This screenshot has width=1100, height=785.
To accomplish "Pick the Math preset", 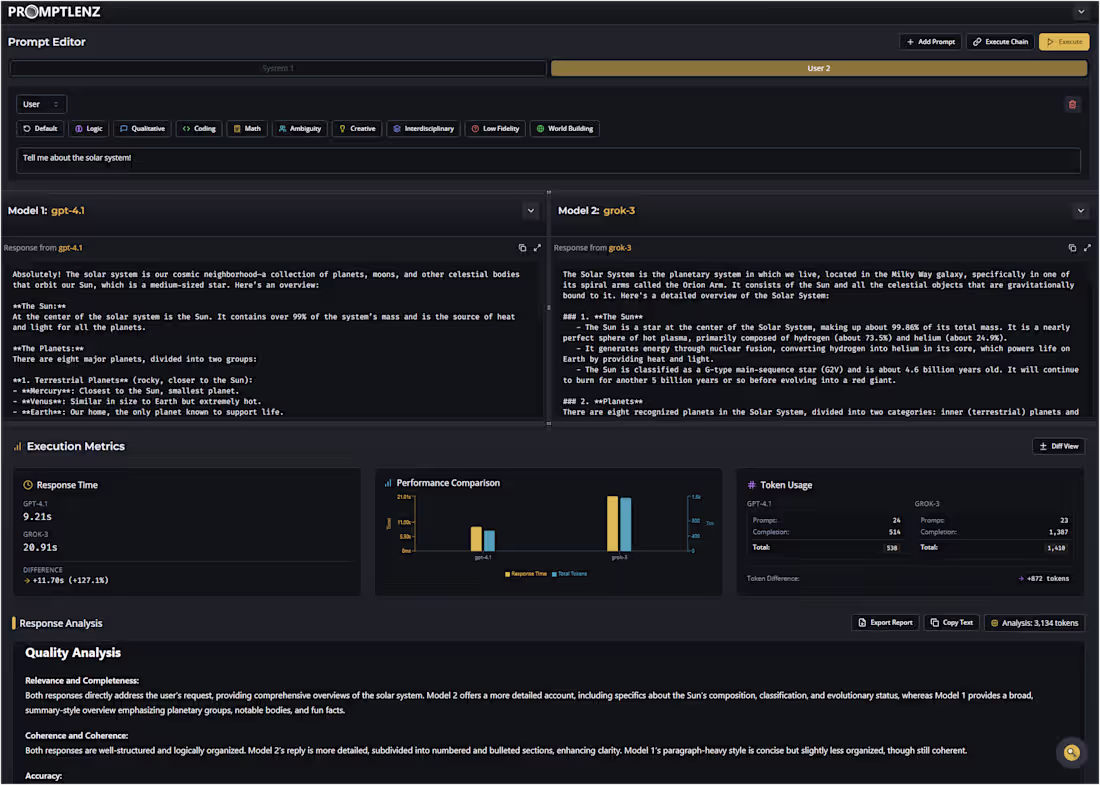I will (247, 129).
